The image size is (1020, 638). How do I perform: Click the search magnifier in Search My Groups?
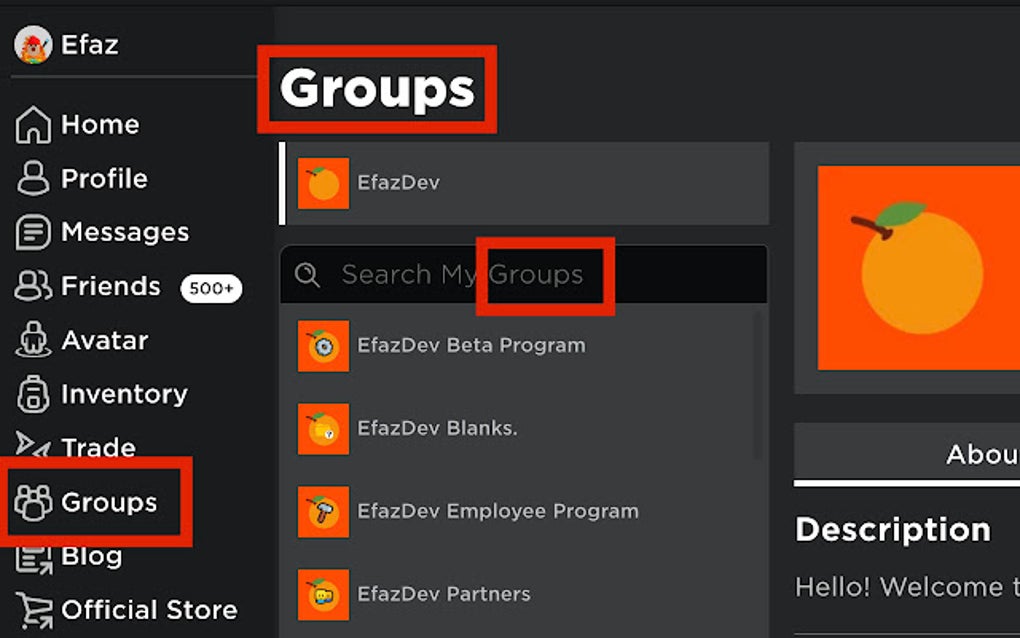click(308, 274)
